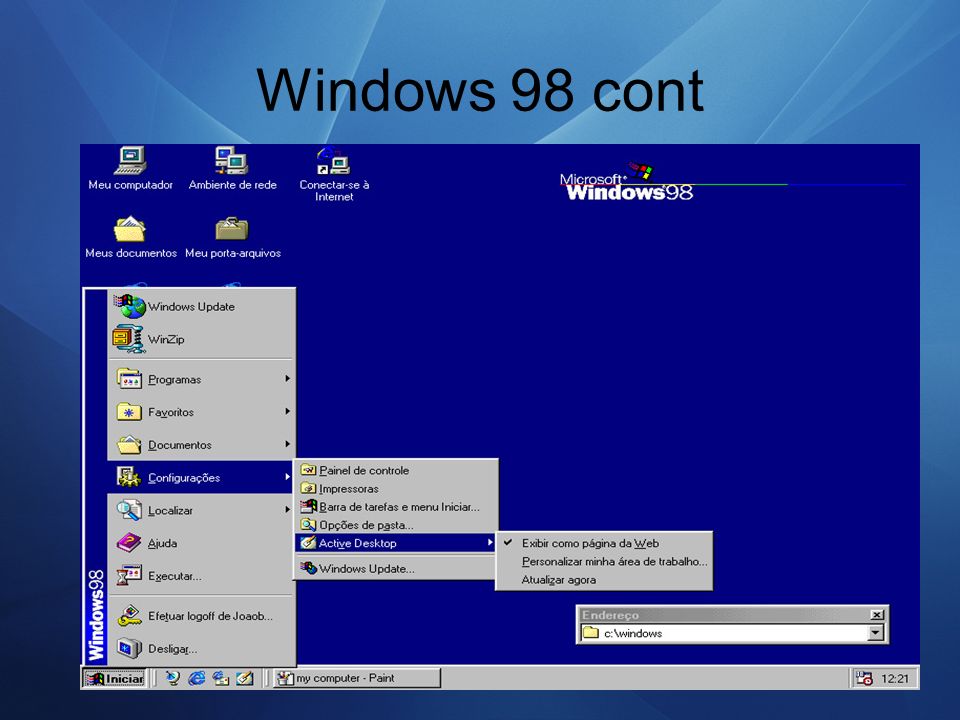Click the Barra de tarefas settings icon
Screen dimensions: 960x720
click(x=309, y=507)
